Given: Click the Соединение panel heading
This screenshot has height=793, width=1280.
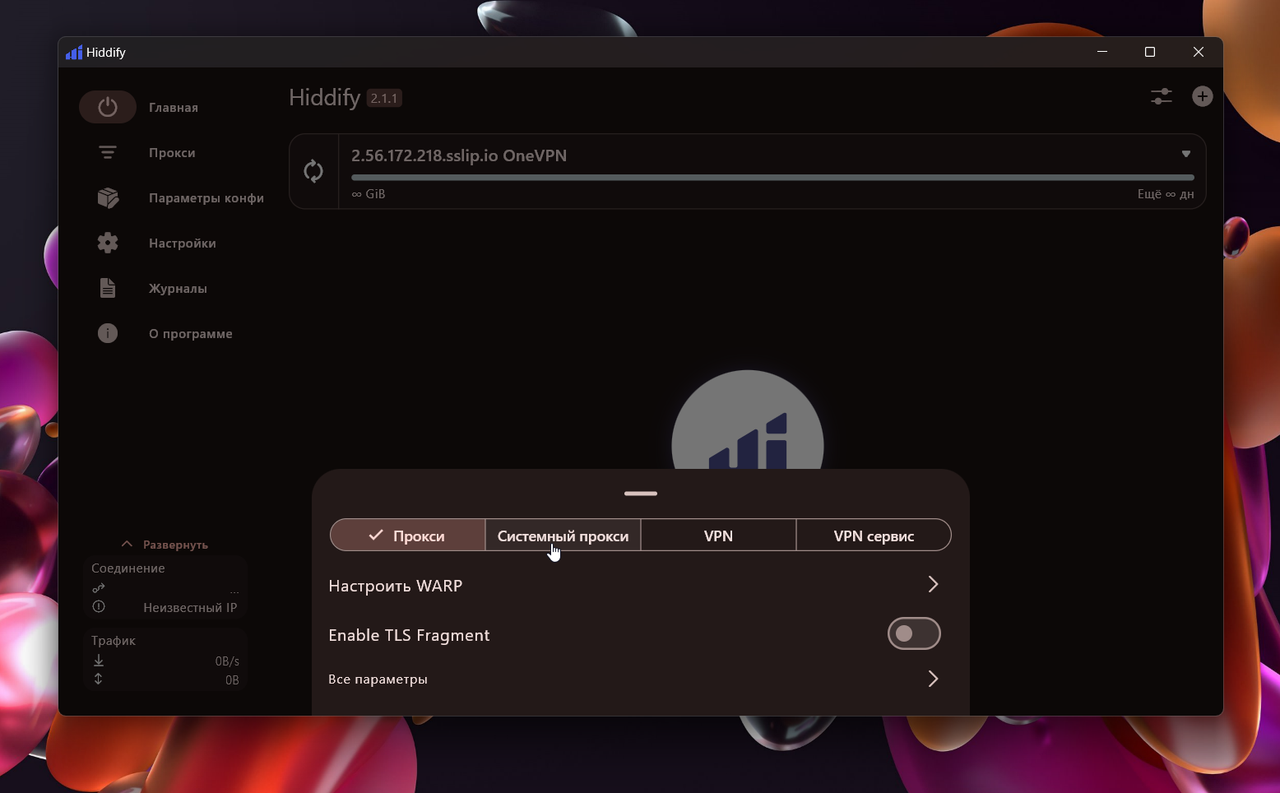Looking at the screenshot, I should tap(128, 568).
